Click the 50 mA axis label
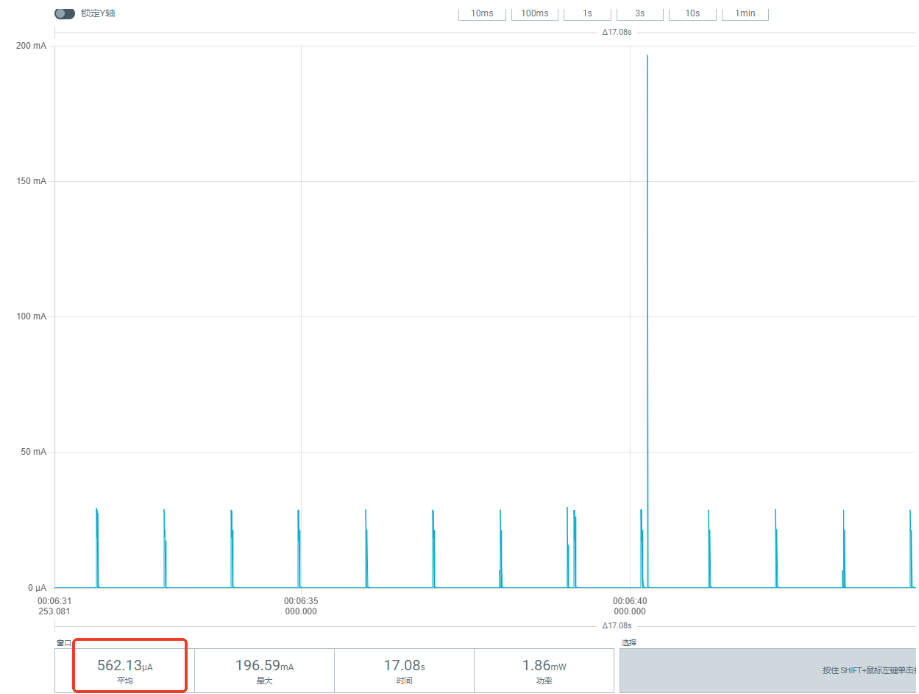The width and height of the screenshot is (919, 694). coord(33,452)
